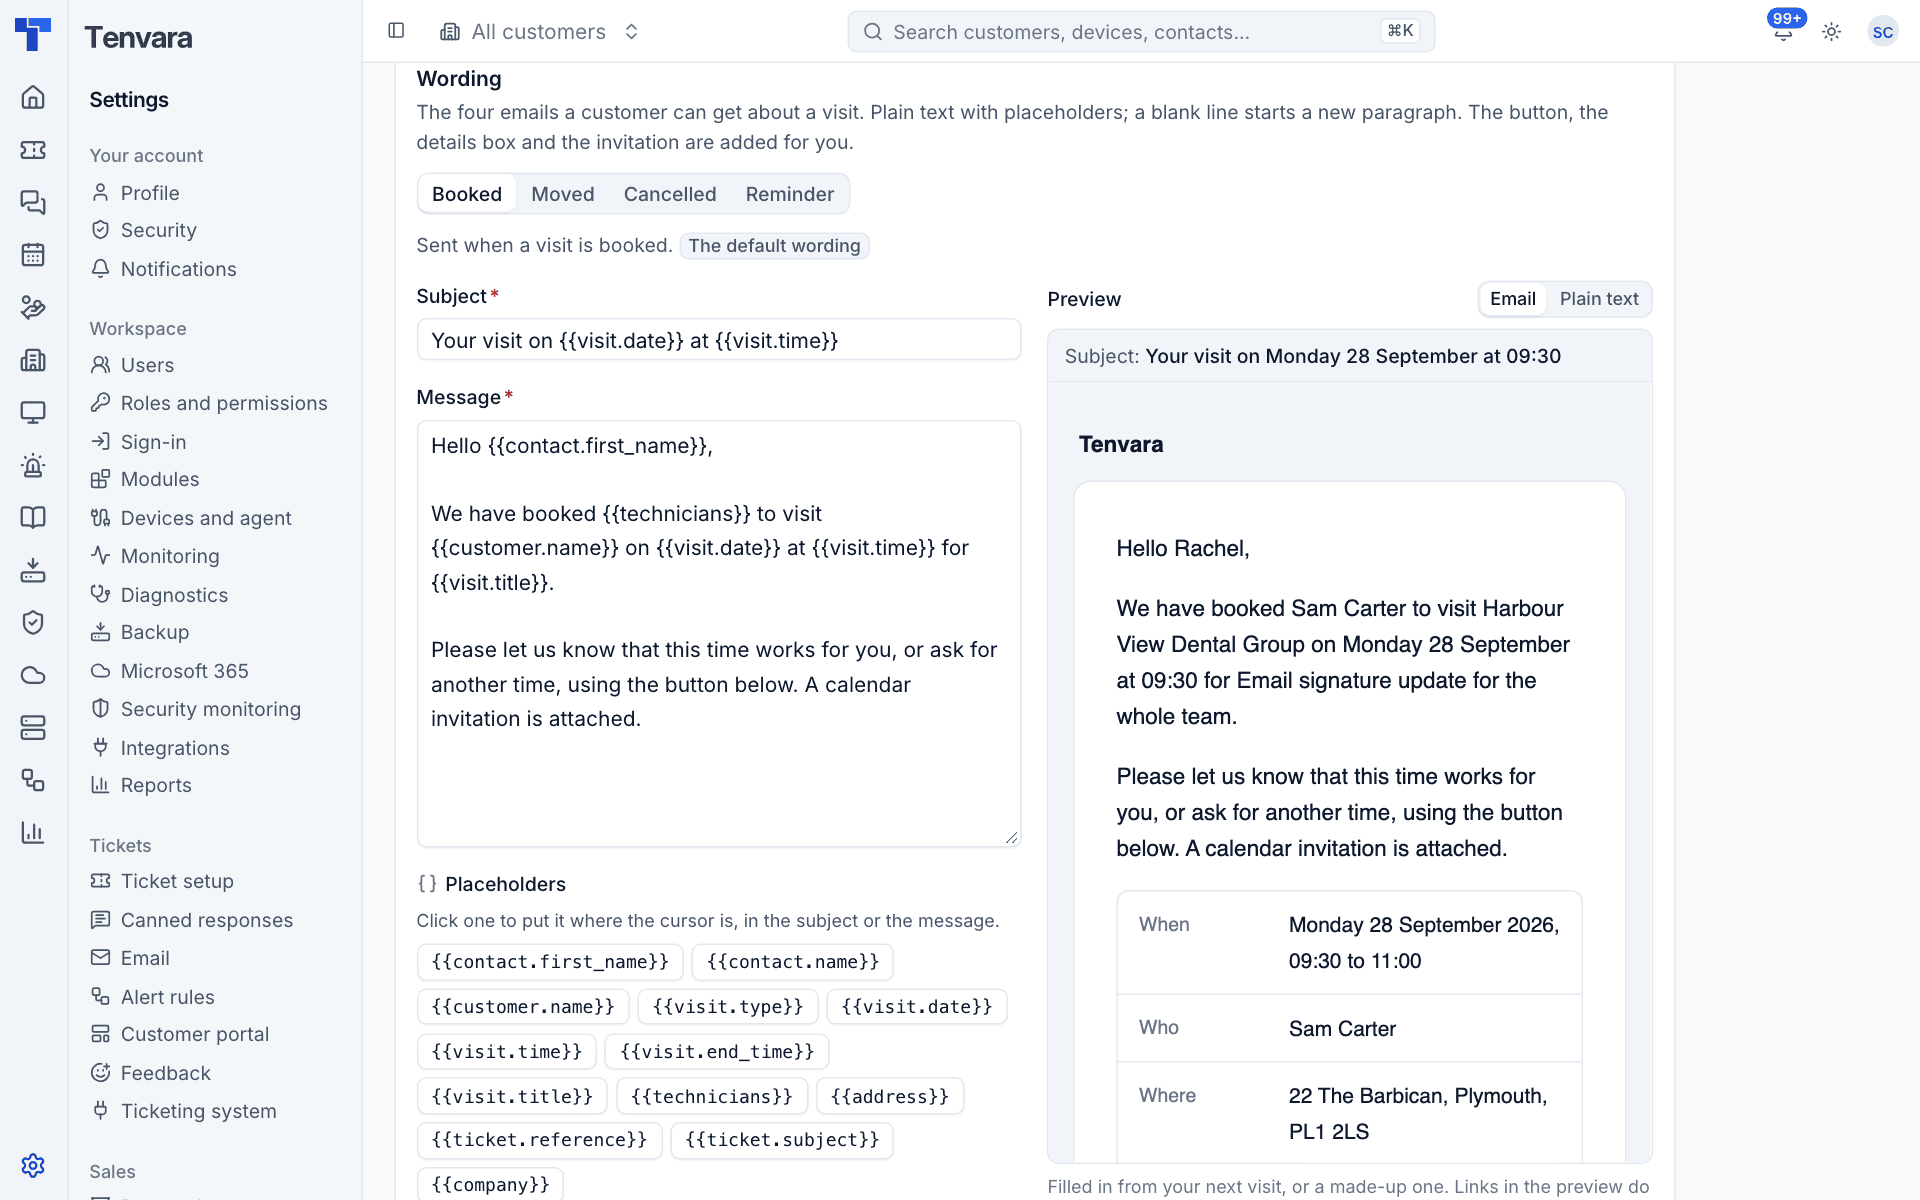Open the SC user avatar menu
Image resolution: width=1920 pixels, height=1200 pixels.
coord(1882,32)
